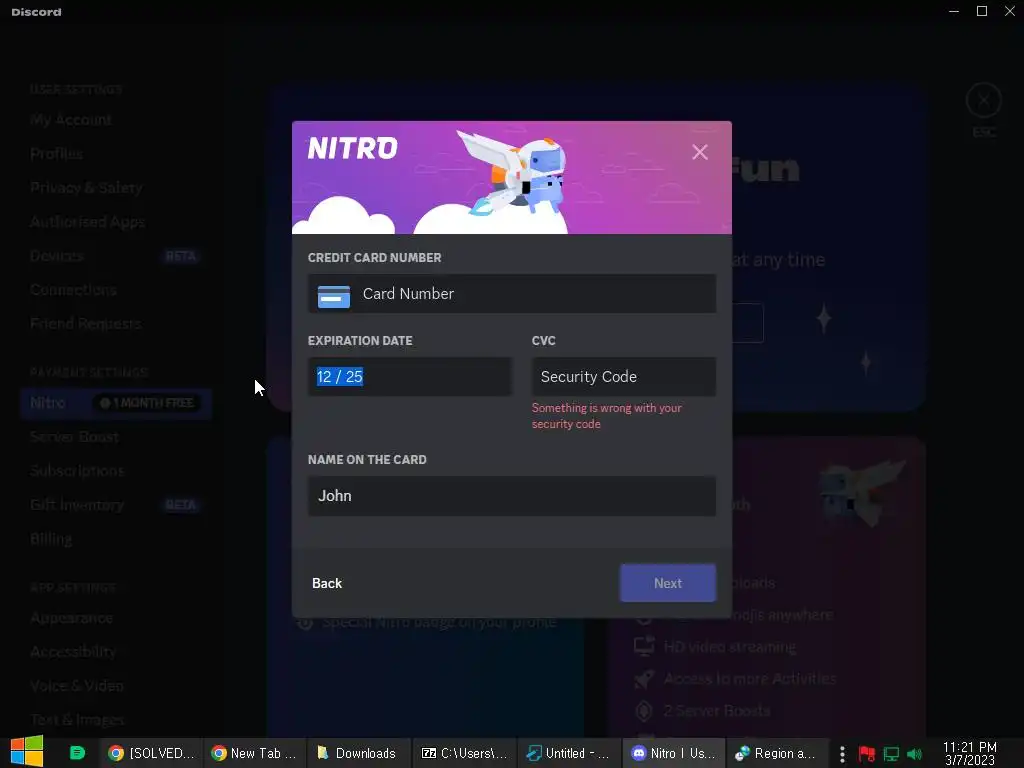Select Nitro in the settings sidebar
This screenshot has height=768, width=1024.
click(116, 403)
